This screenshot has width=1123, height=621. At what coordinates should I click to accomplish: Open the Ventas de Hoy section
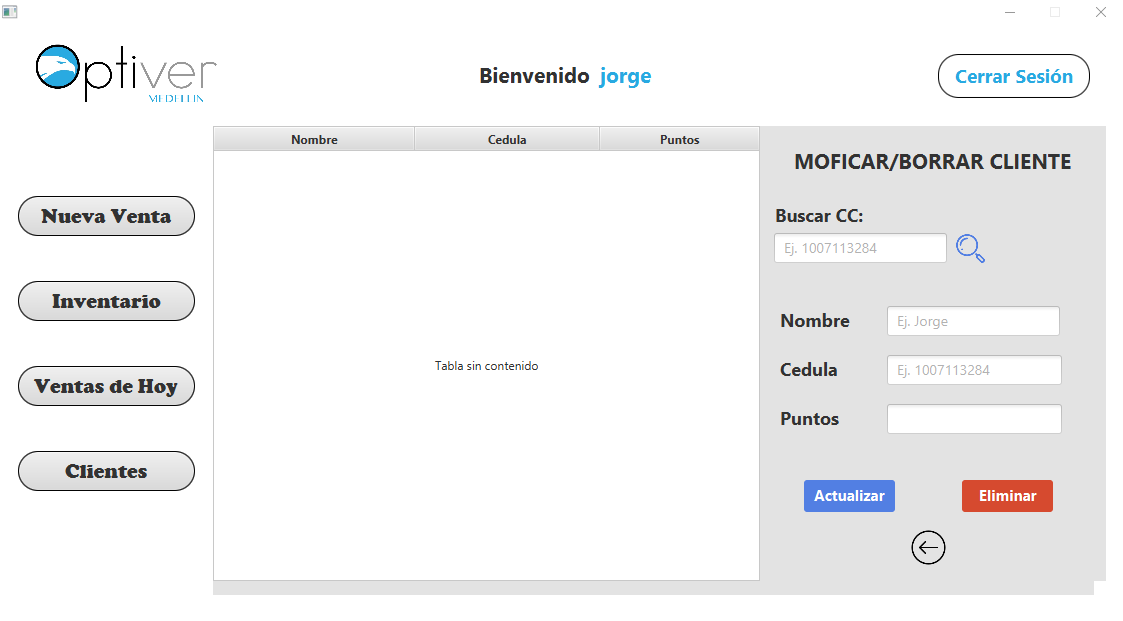point(106,385)
